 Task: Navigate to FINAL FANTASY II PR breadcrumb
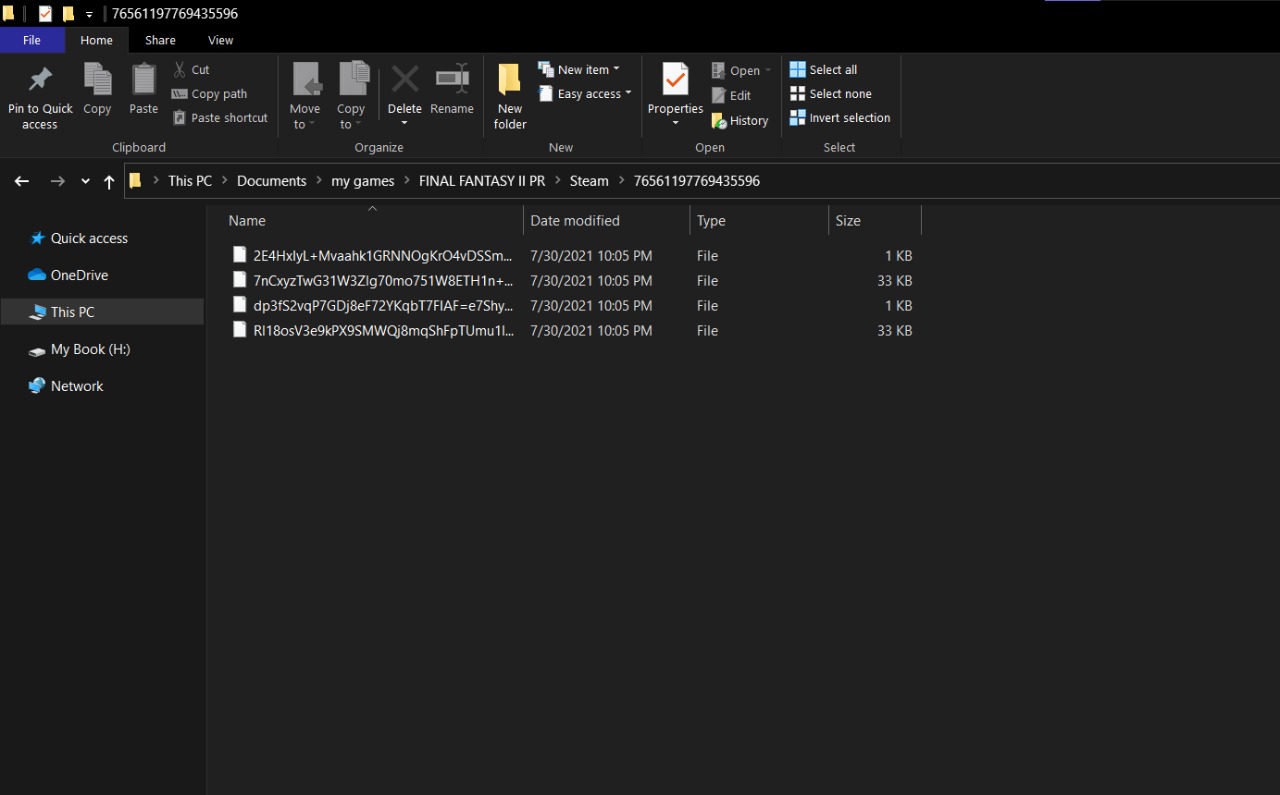click(x=482, y=181)
